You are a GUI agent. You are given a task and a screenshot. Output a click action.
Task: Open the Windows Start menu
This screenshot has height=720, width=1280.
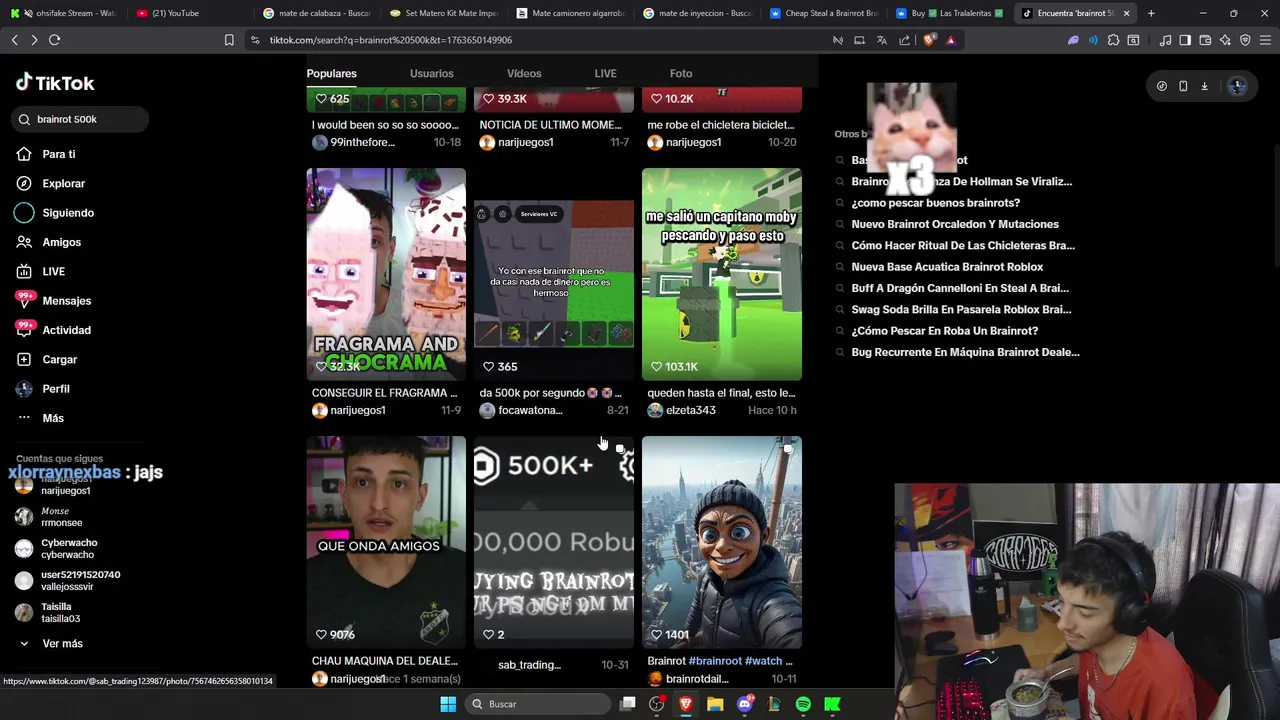point(448,704)
